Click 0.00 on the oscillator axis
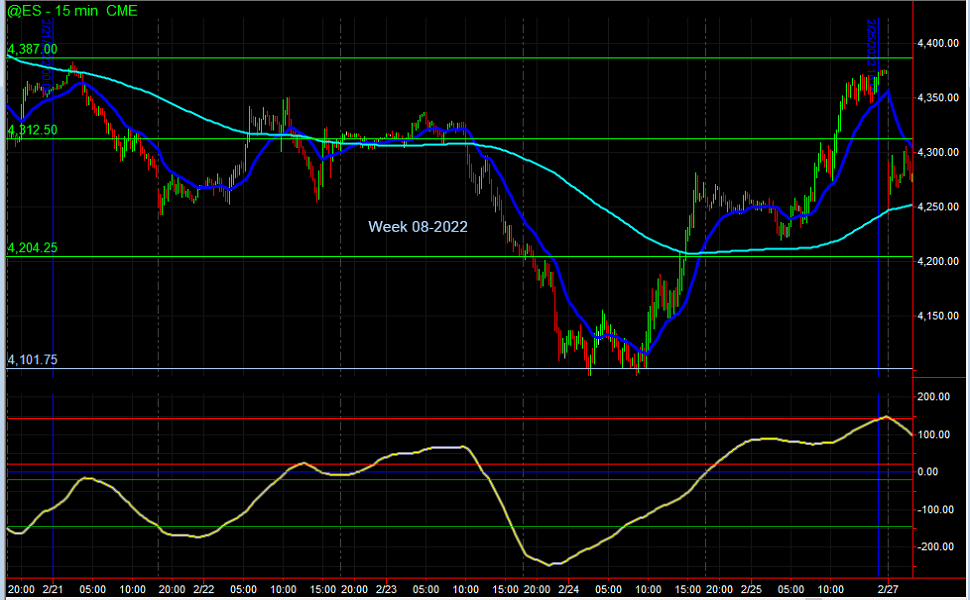This screenshot has height=600, width=970. 929,472
